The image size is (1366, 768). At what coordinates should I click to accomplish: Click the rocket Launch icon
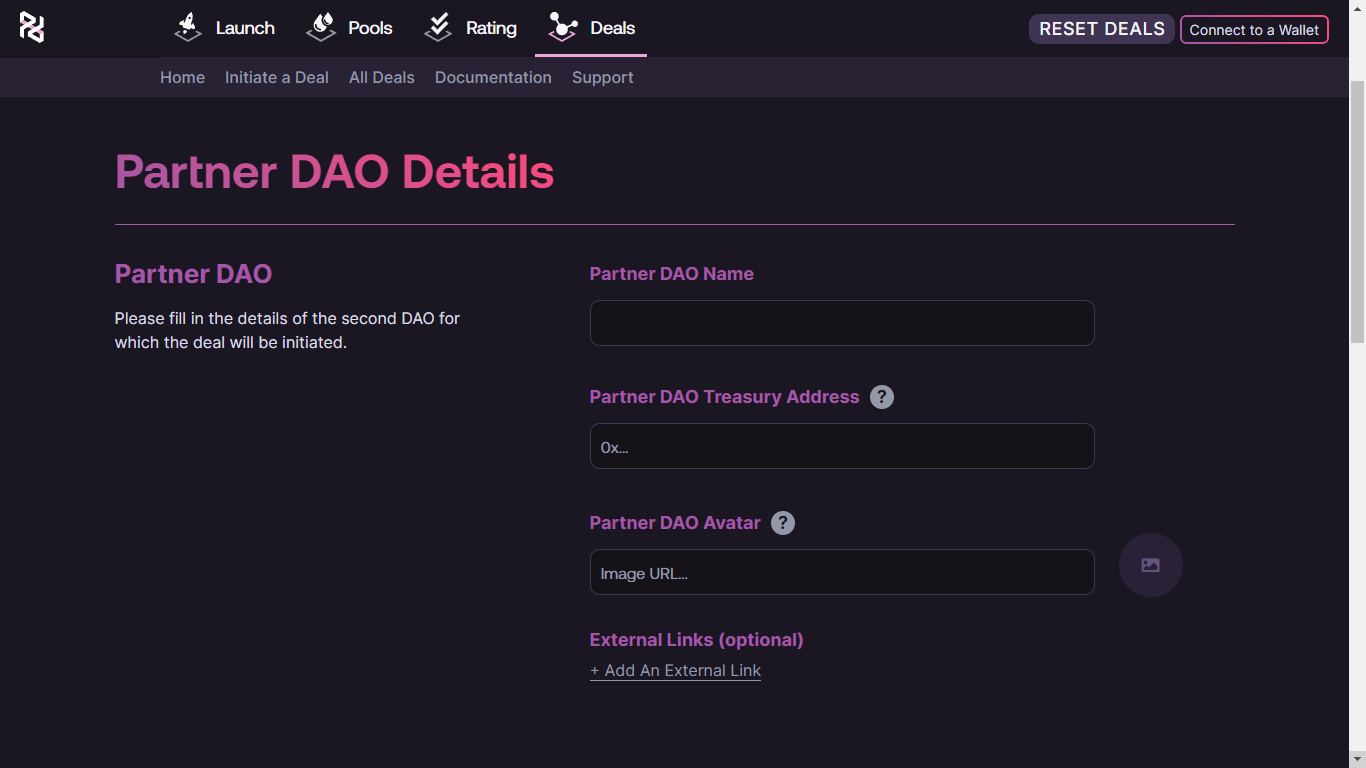click(x=186, y=27)
